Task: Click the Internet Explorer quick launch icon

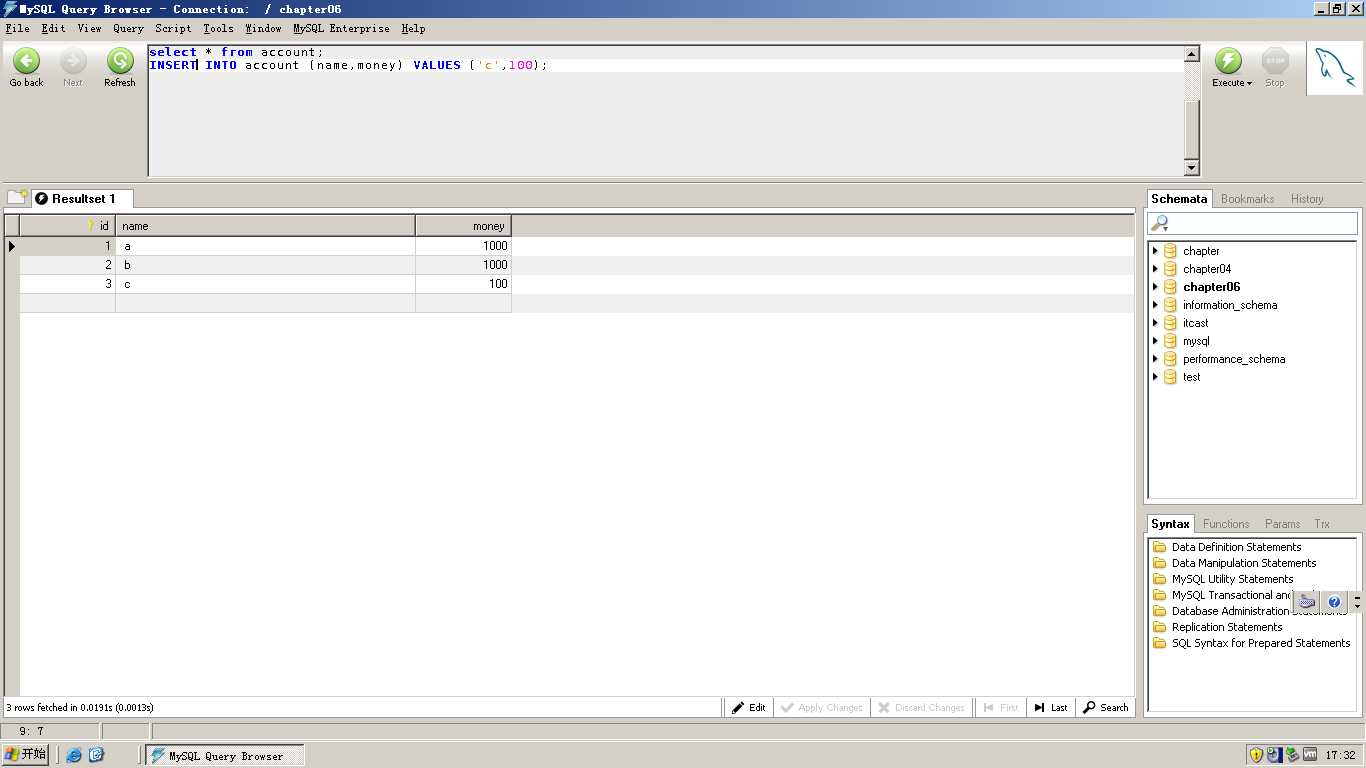Action: 74,755
